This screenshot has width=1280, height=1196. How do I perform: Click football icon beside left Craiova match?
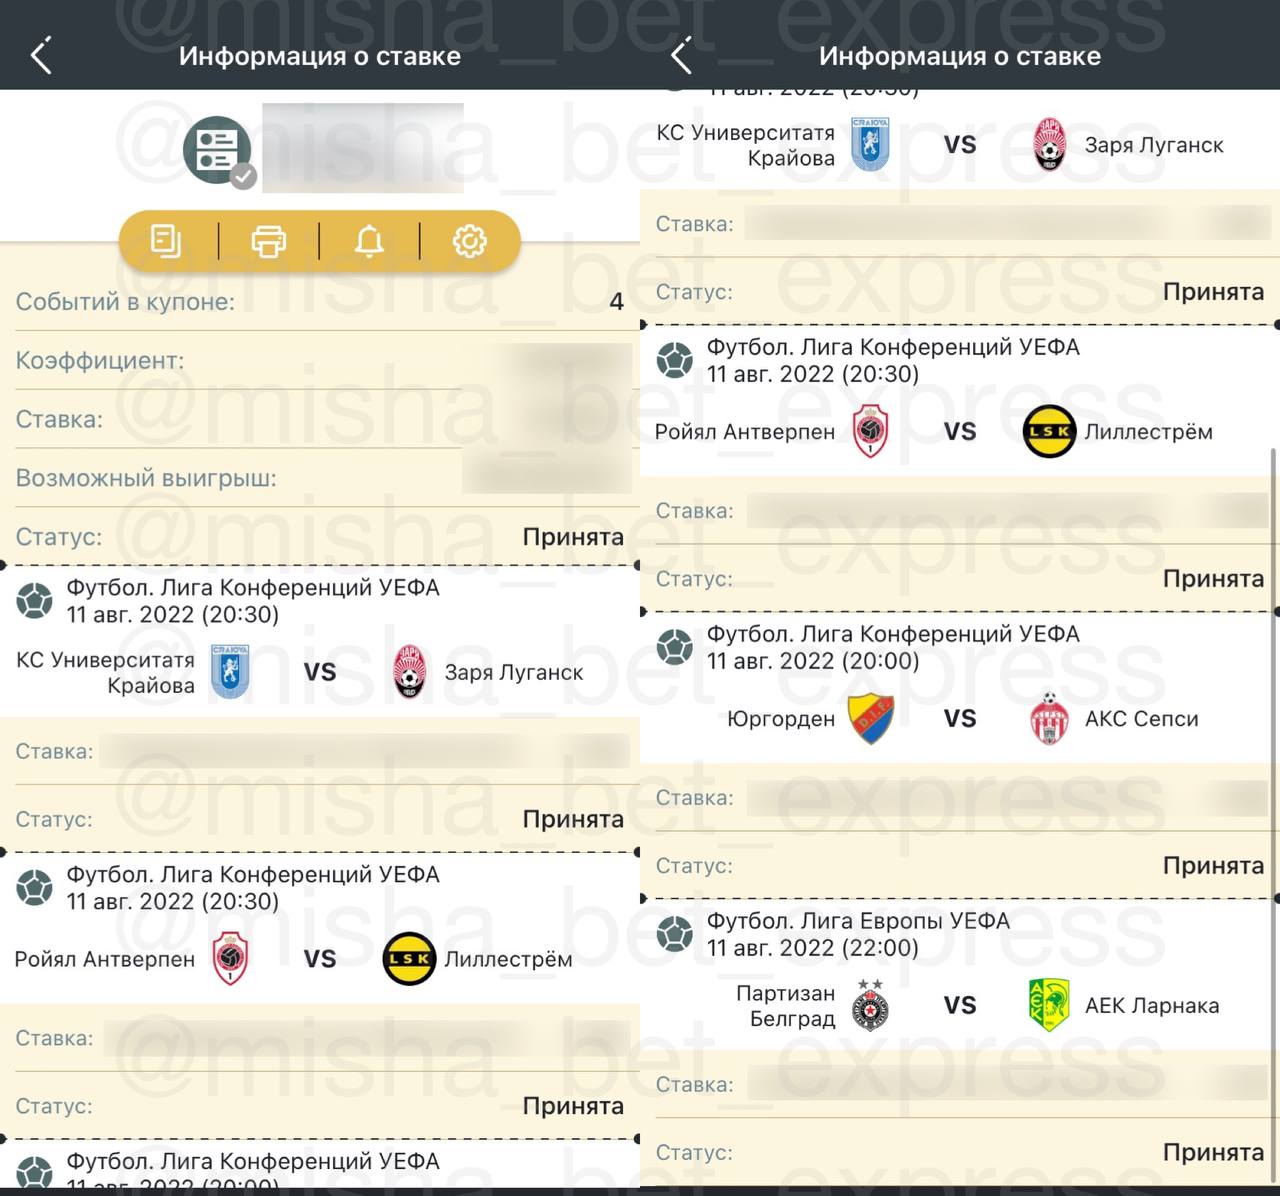point(35,600)
